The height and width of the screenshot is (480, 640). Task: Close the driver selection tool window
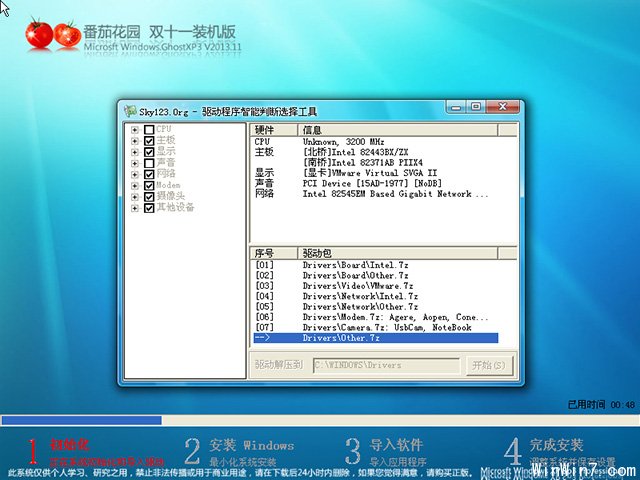pos(503,106)
